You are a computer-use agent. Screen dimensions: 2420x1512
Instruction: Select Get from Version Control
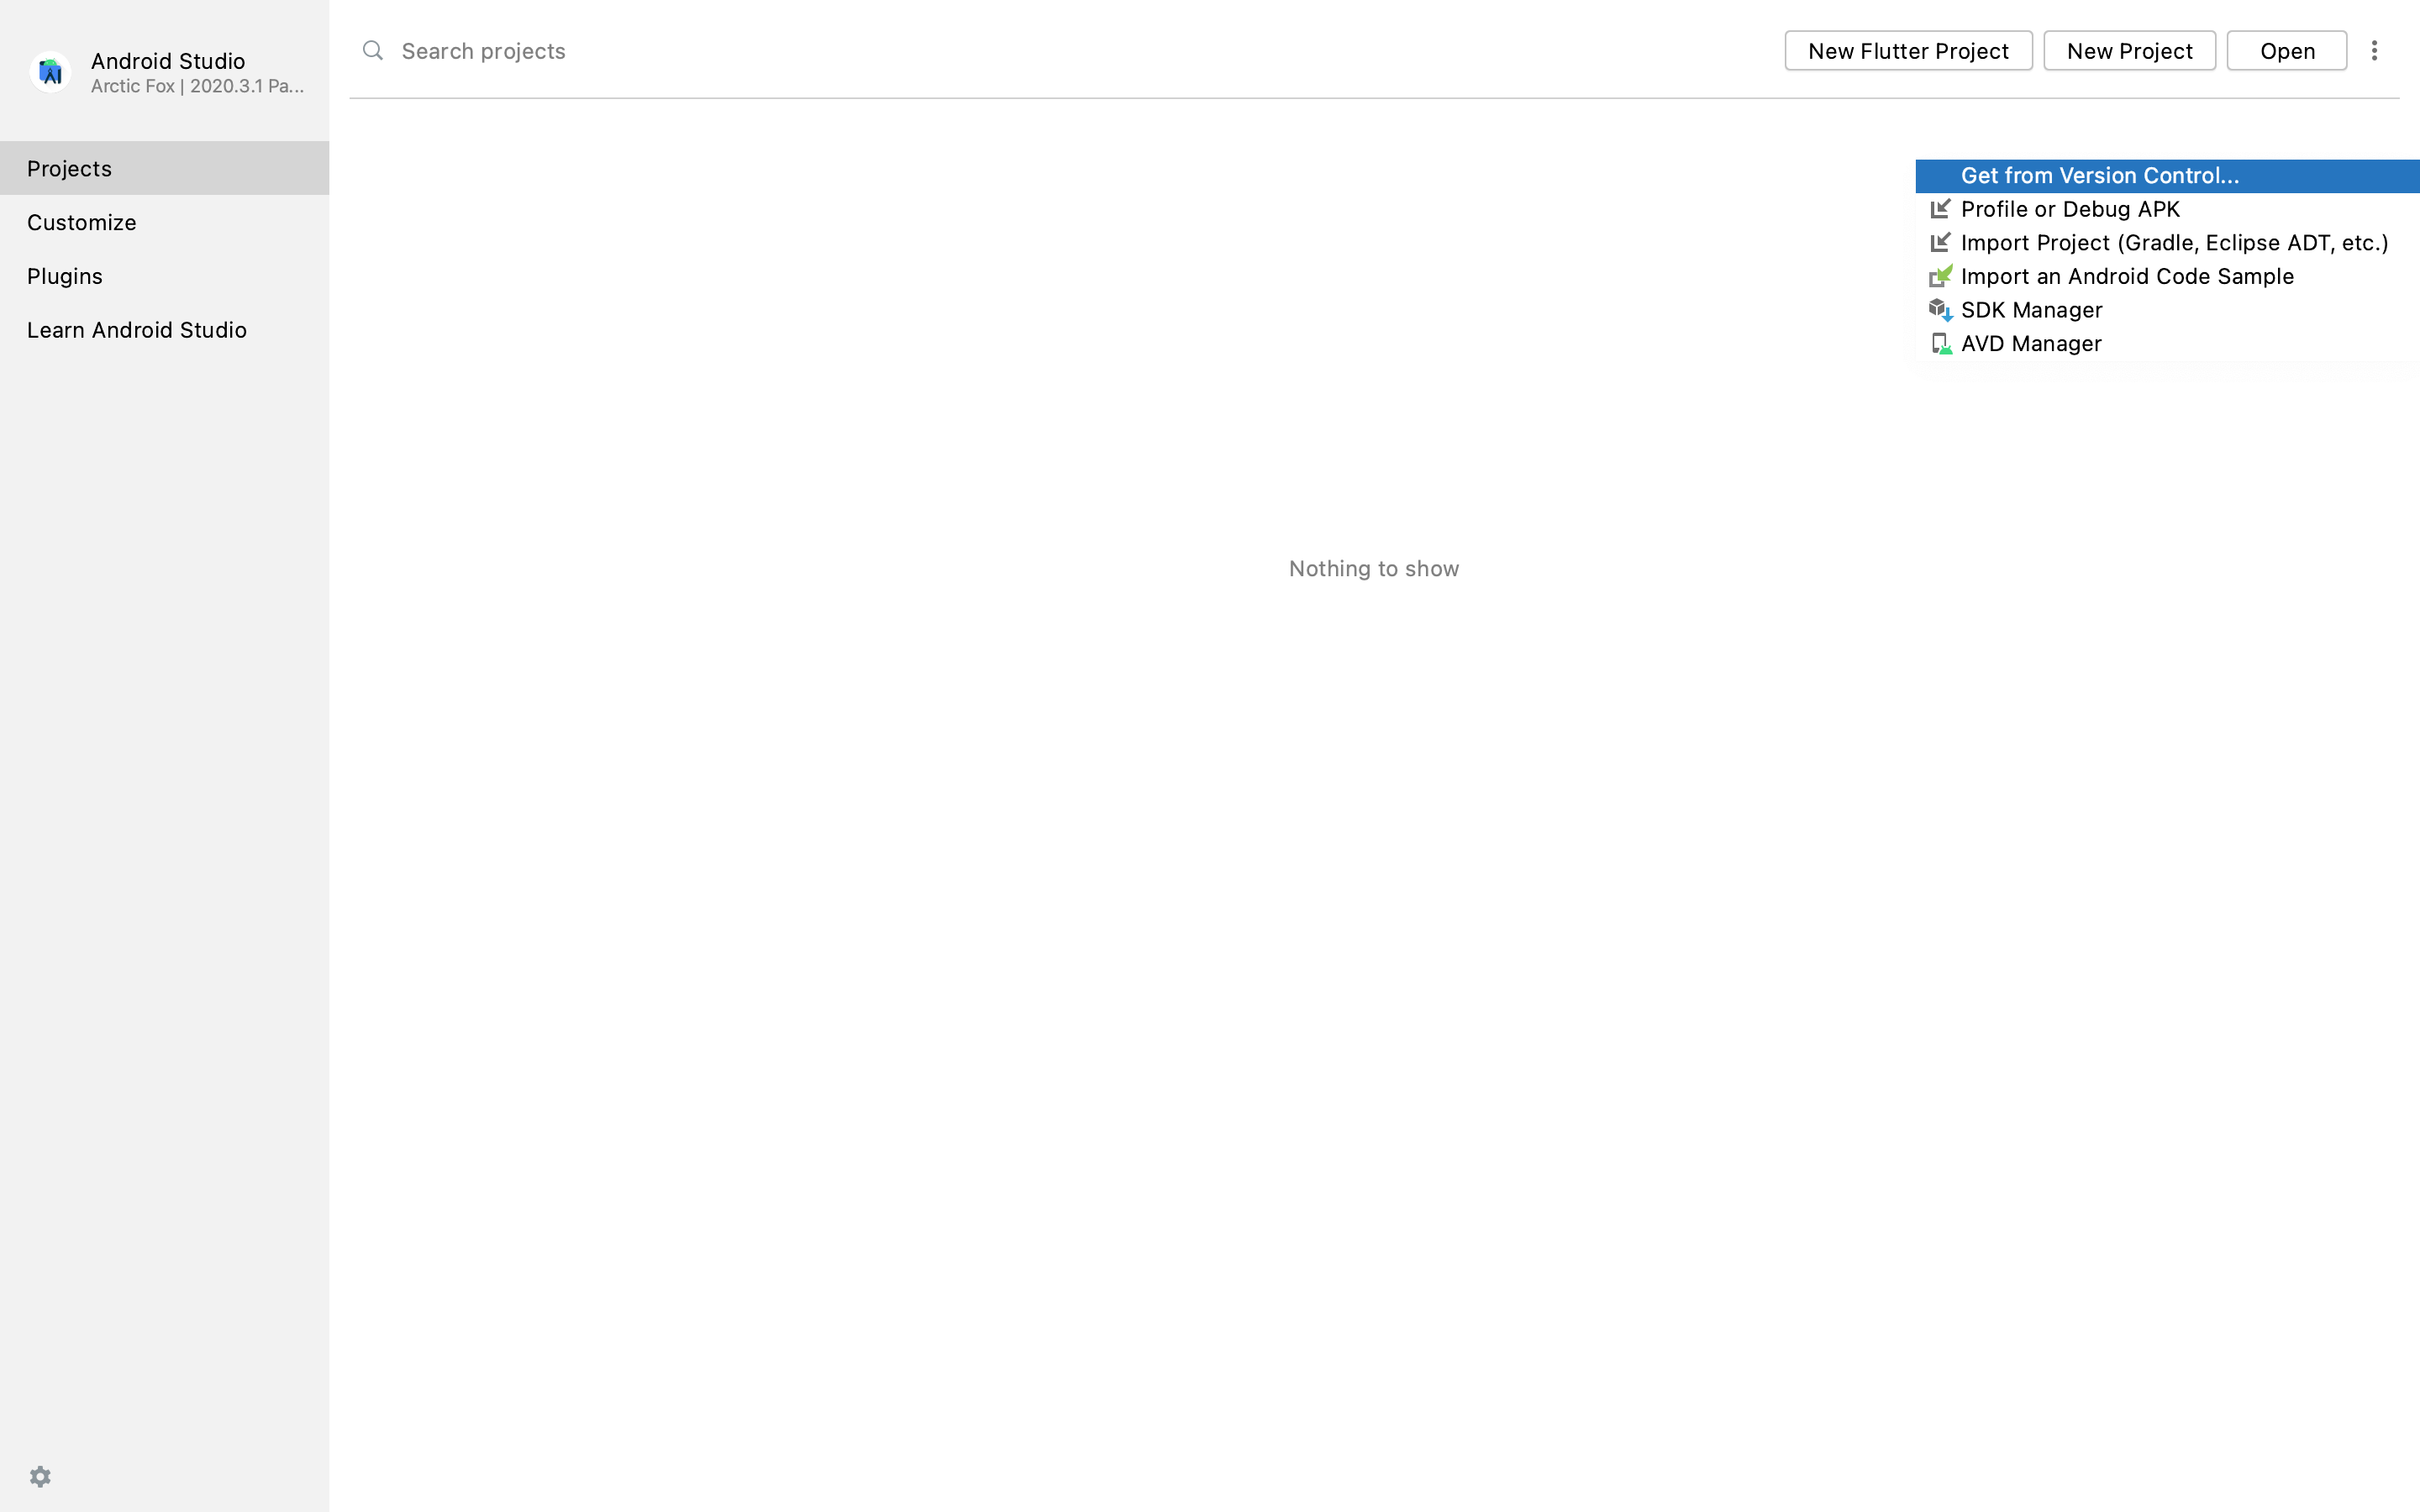coord(2099,176)
